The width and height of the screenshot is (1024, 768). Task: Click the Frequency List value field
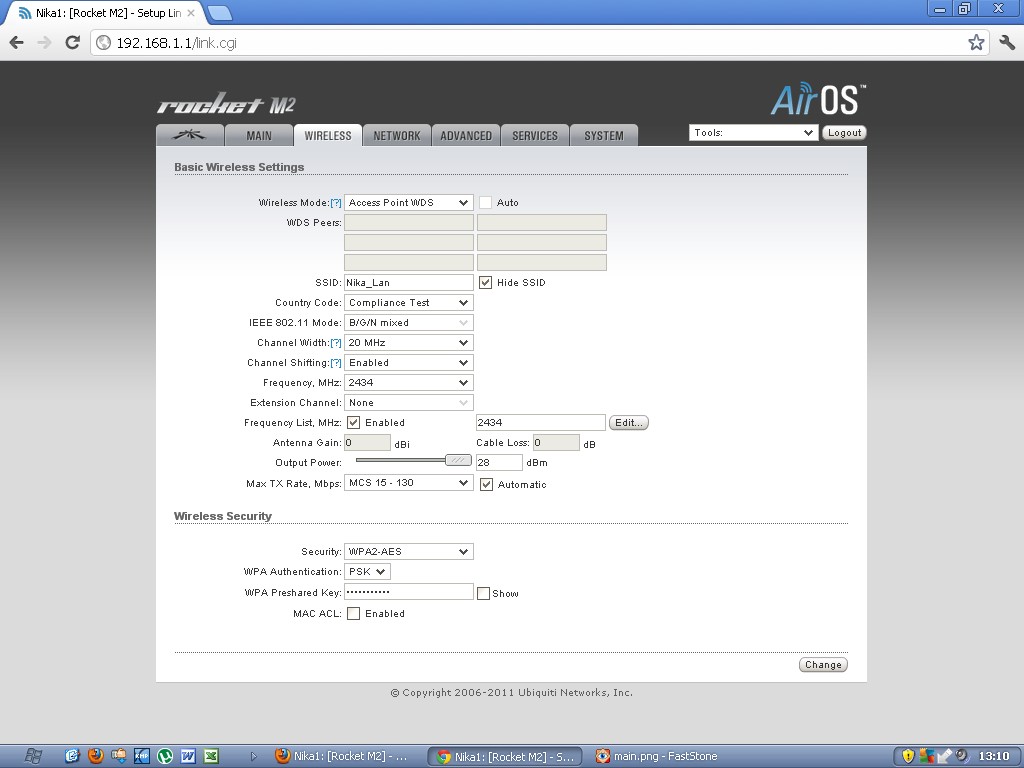click(541, 423)
